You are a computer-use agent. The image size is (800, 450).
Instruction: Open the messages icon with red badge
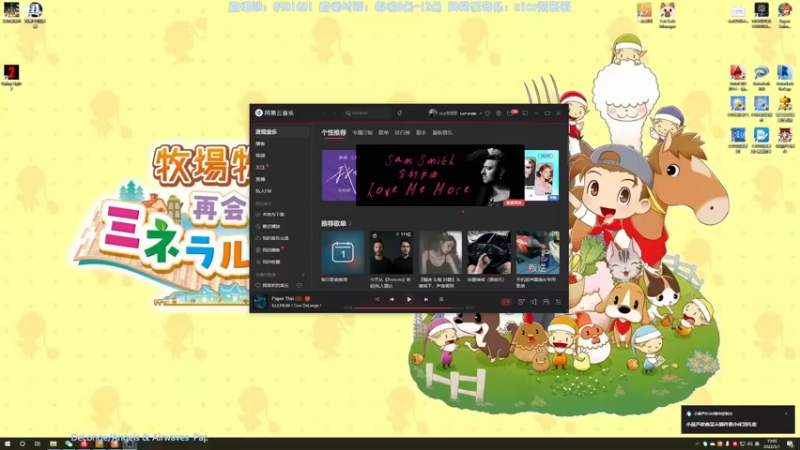tap(511, 113)
